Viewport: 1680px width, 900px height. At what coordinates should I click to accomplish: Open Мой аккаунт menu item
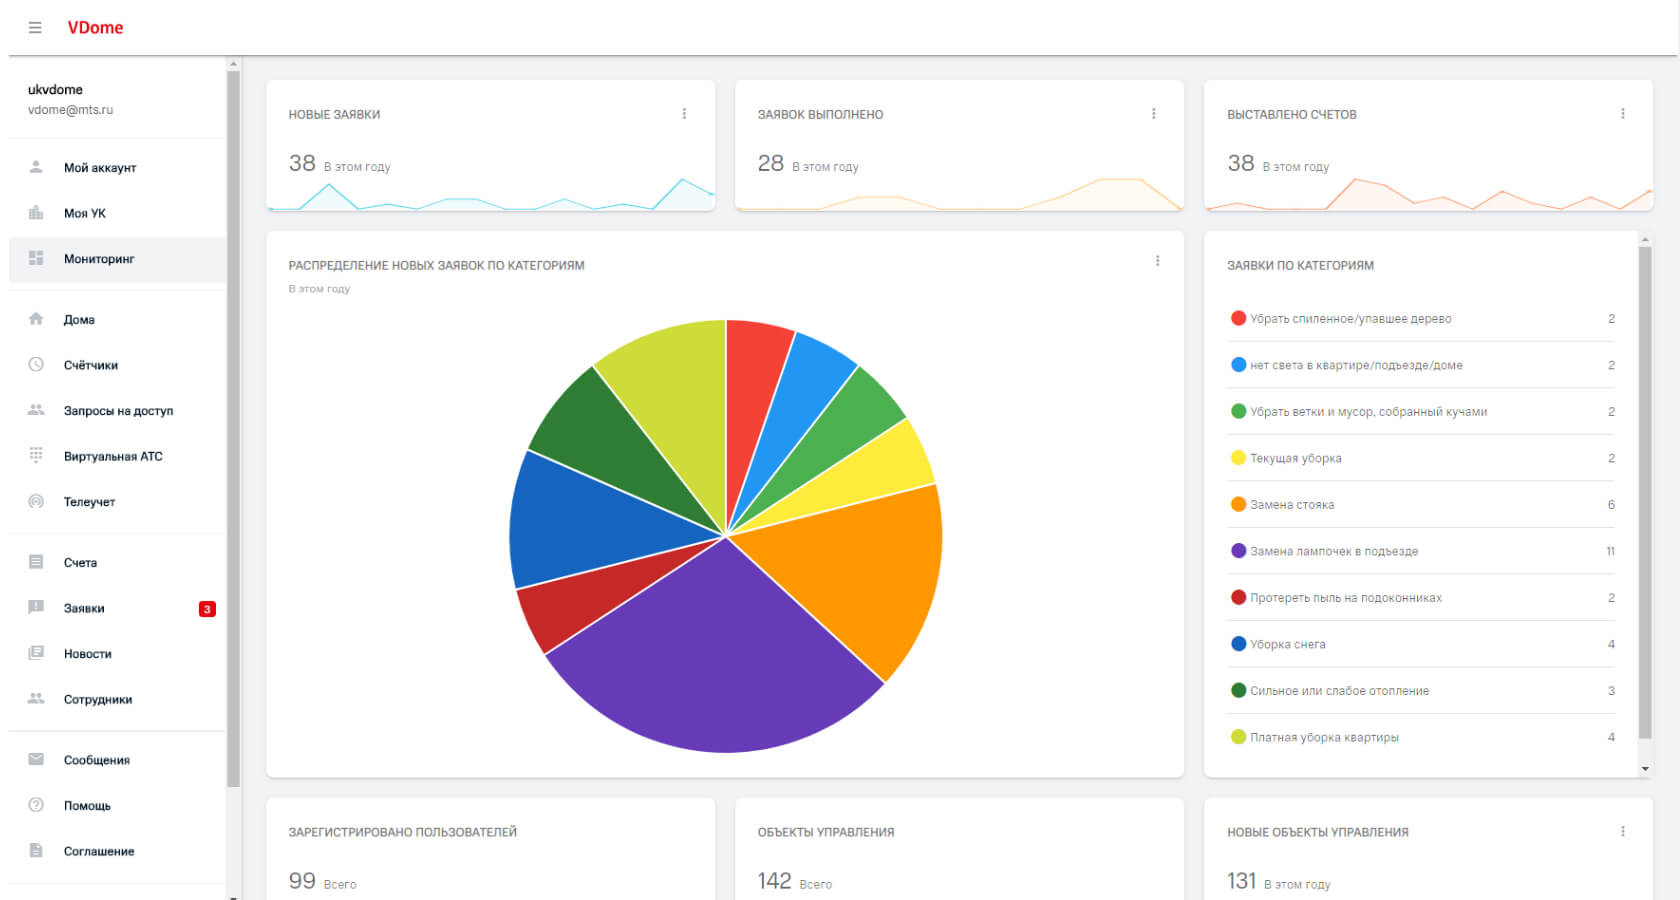117,167
